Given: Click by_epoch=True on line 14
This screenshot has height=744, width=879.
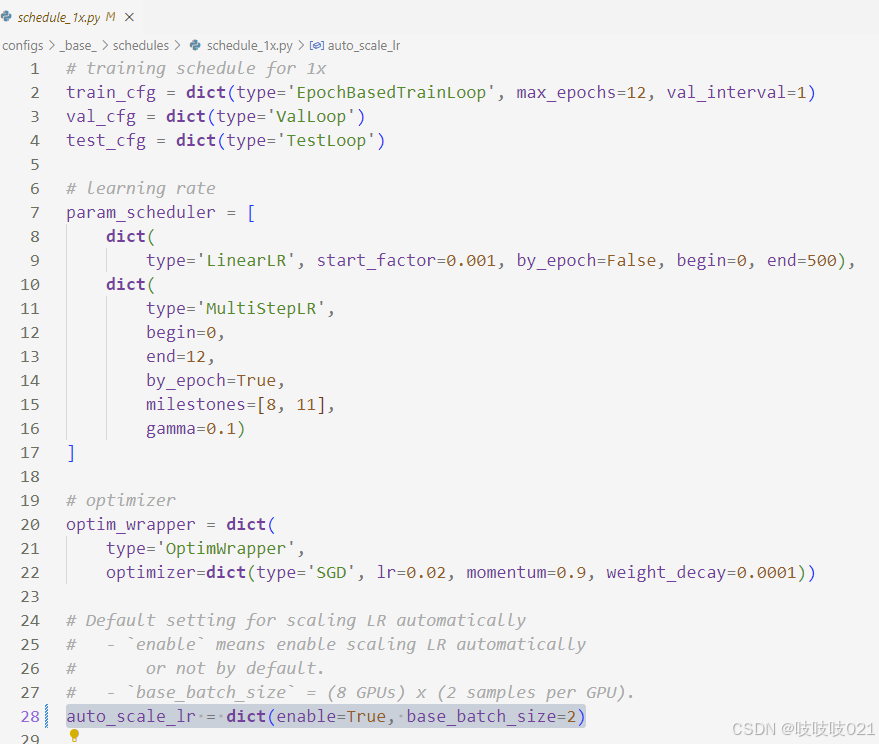Looking at the screenshot, I should point(211,381).
